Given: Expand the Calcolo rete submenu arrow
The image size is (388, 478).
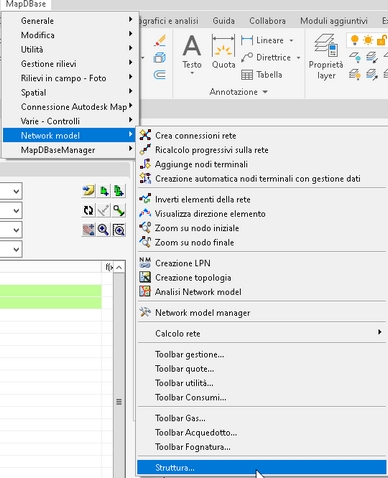Looking at the screenshot, I should [379, 332].
